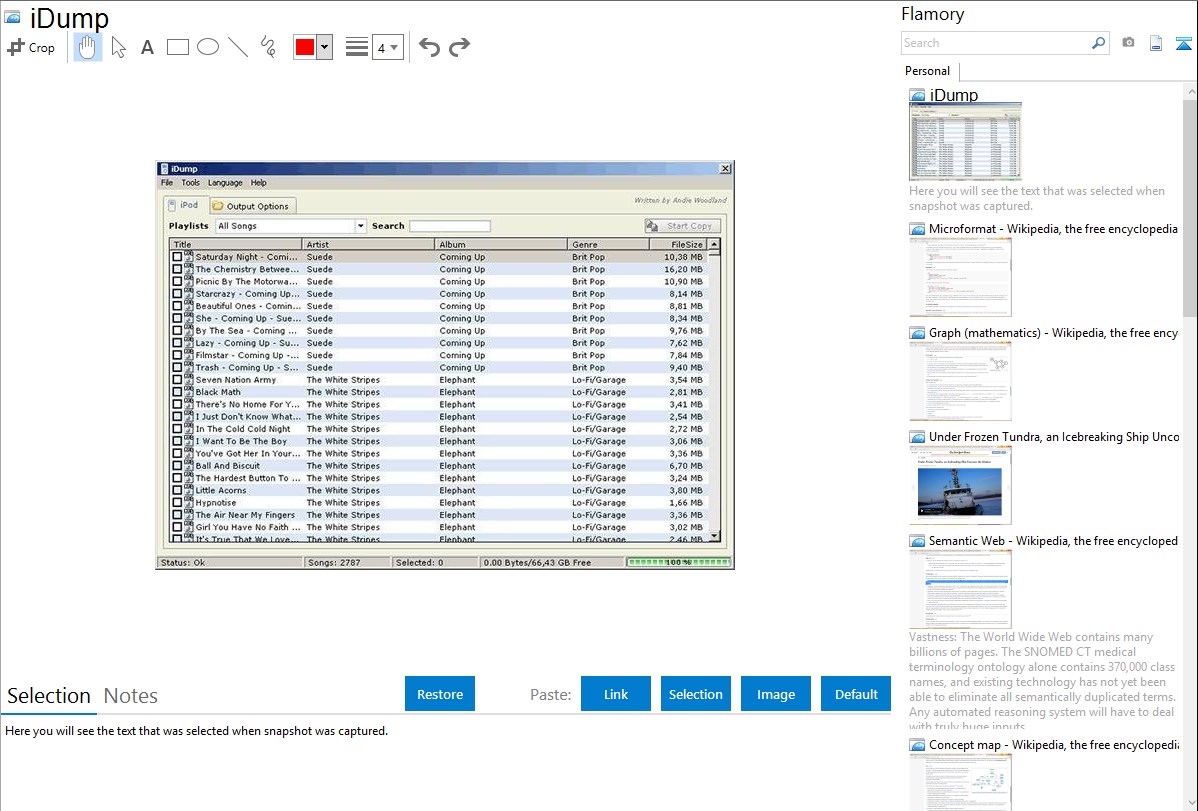1198x811 pixels.
Task: Redo the last annotation
Action: [459, 47]
